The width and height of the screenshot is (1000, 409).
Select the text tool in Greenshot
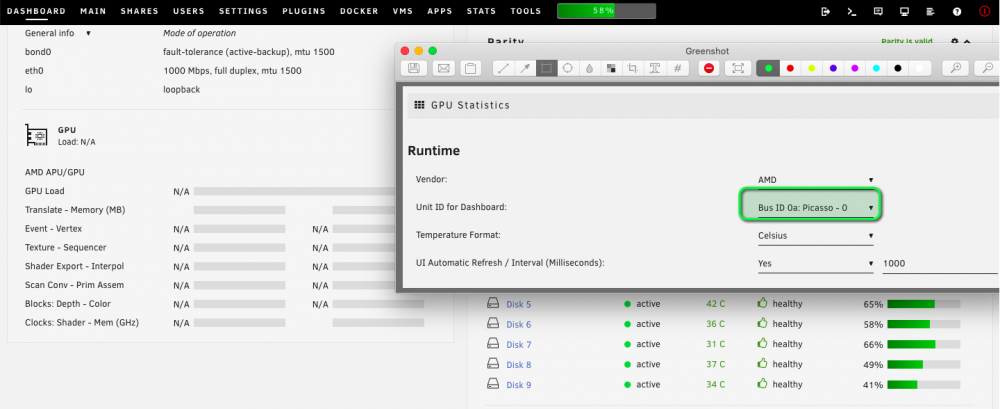[x=654, y=68]
